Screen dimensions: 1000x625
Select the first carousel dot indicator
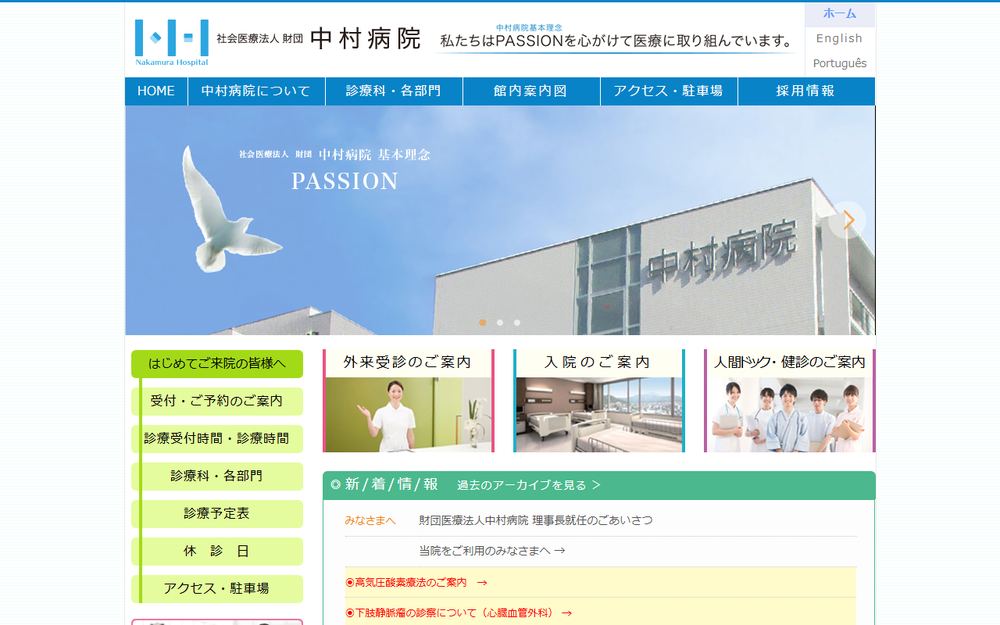pos(483,323)
